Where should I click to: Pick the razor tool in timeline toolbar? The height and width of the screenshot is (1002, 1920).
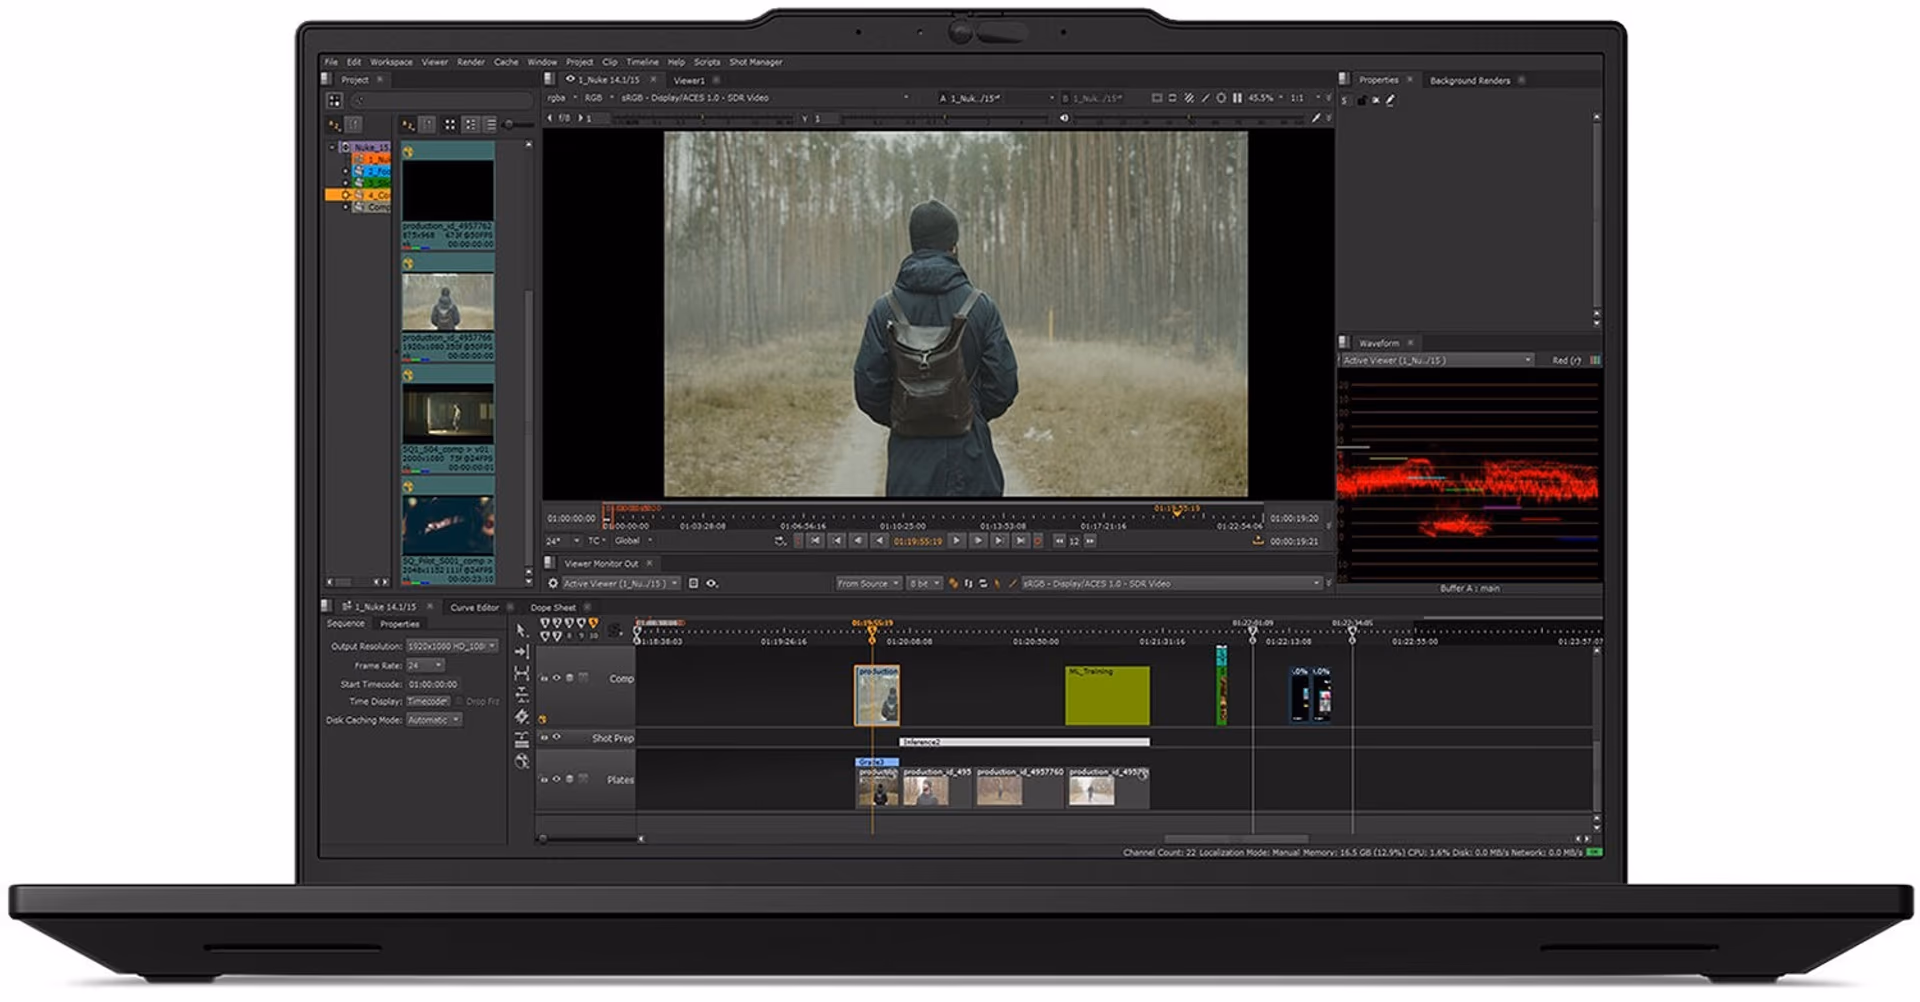pos(522,717)
